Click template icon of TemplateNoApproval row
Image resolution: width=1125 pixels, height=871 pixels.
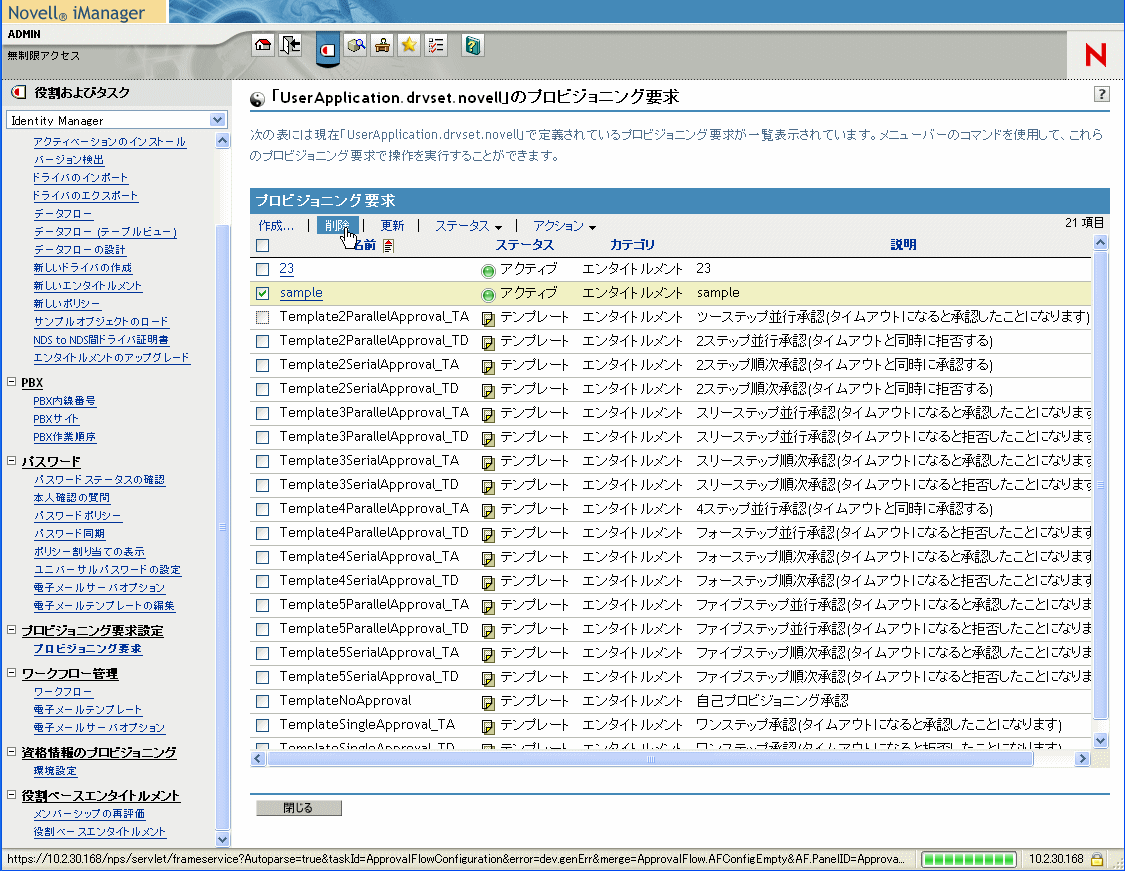(x=488, y=703)
